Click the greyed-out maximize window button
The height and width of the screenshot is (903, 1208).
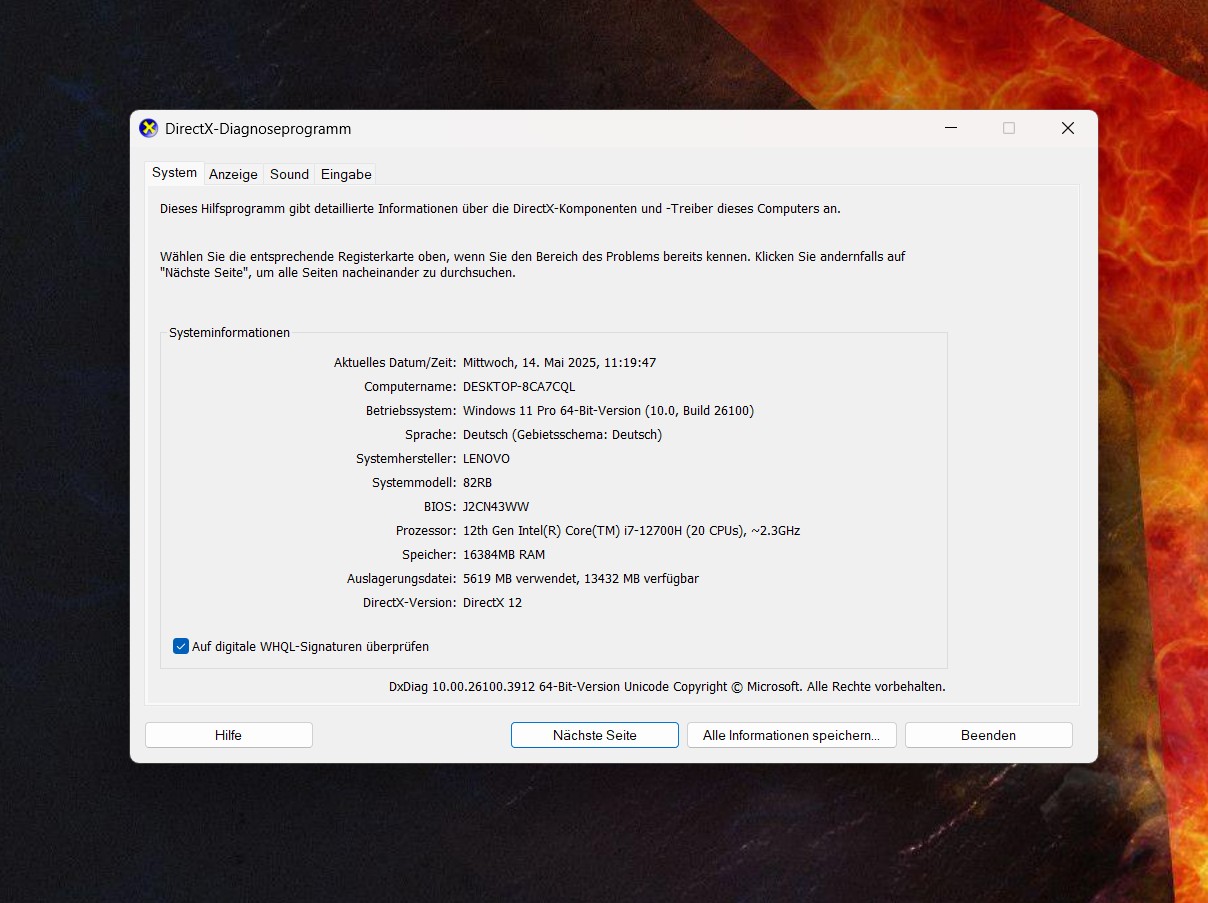coord(1009,128)
